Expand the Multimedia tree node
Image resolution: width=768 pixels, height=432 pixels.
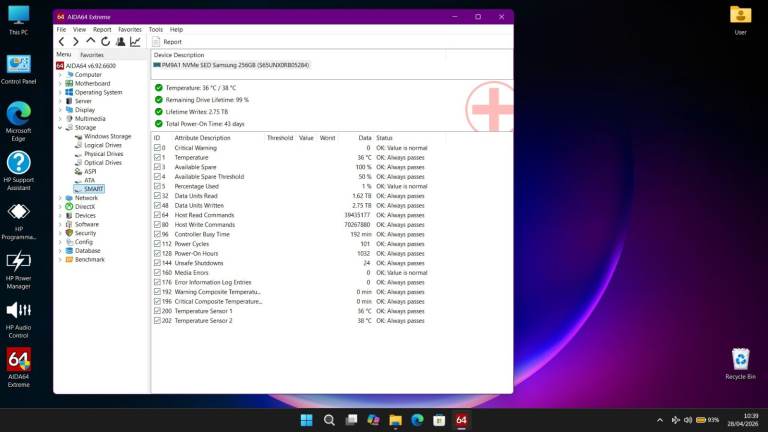(60, 119)
